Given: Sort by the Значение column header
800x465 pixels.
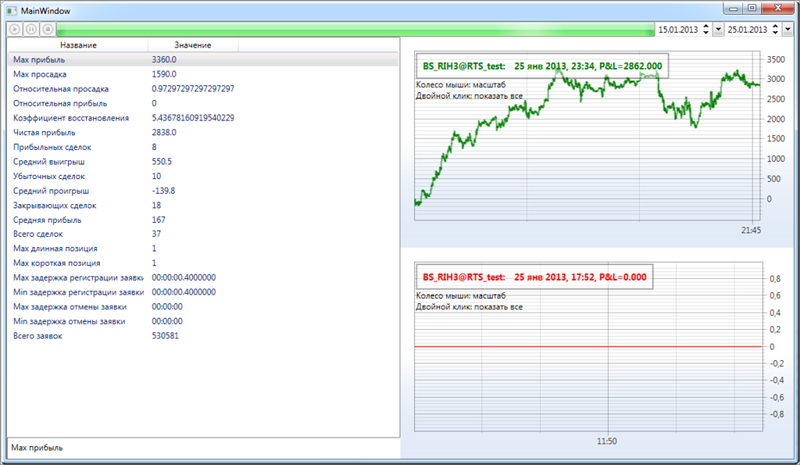Looking at the screenshot, I should (192, 46).
